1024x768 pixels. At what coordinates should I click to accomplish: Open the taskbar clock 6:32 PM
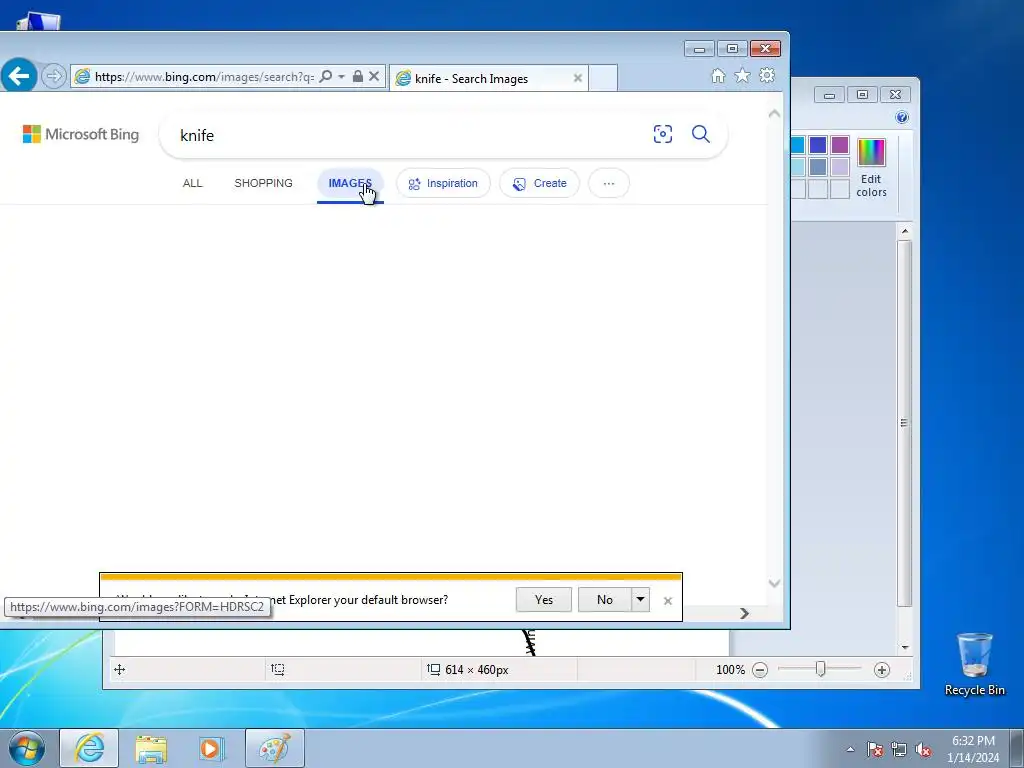pos(973,748)
